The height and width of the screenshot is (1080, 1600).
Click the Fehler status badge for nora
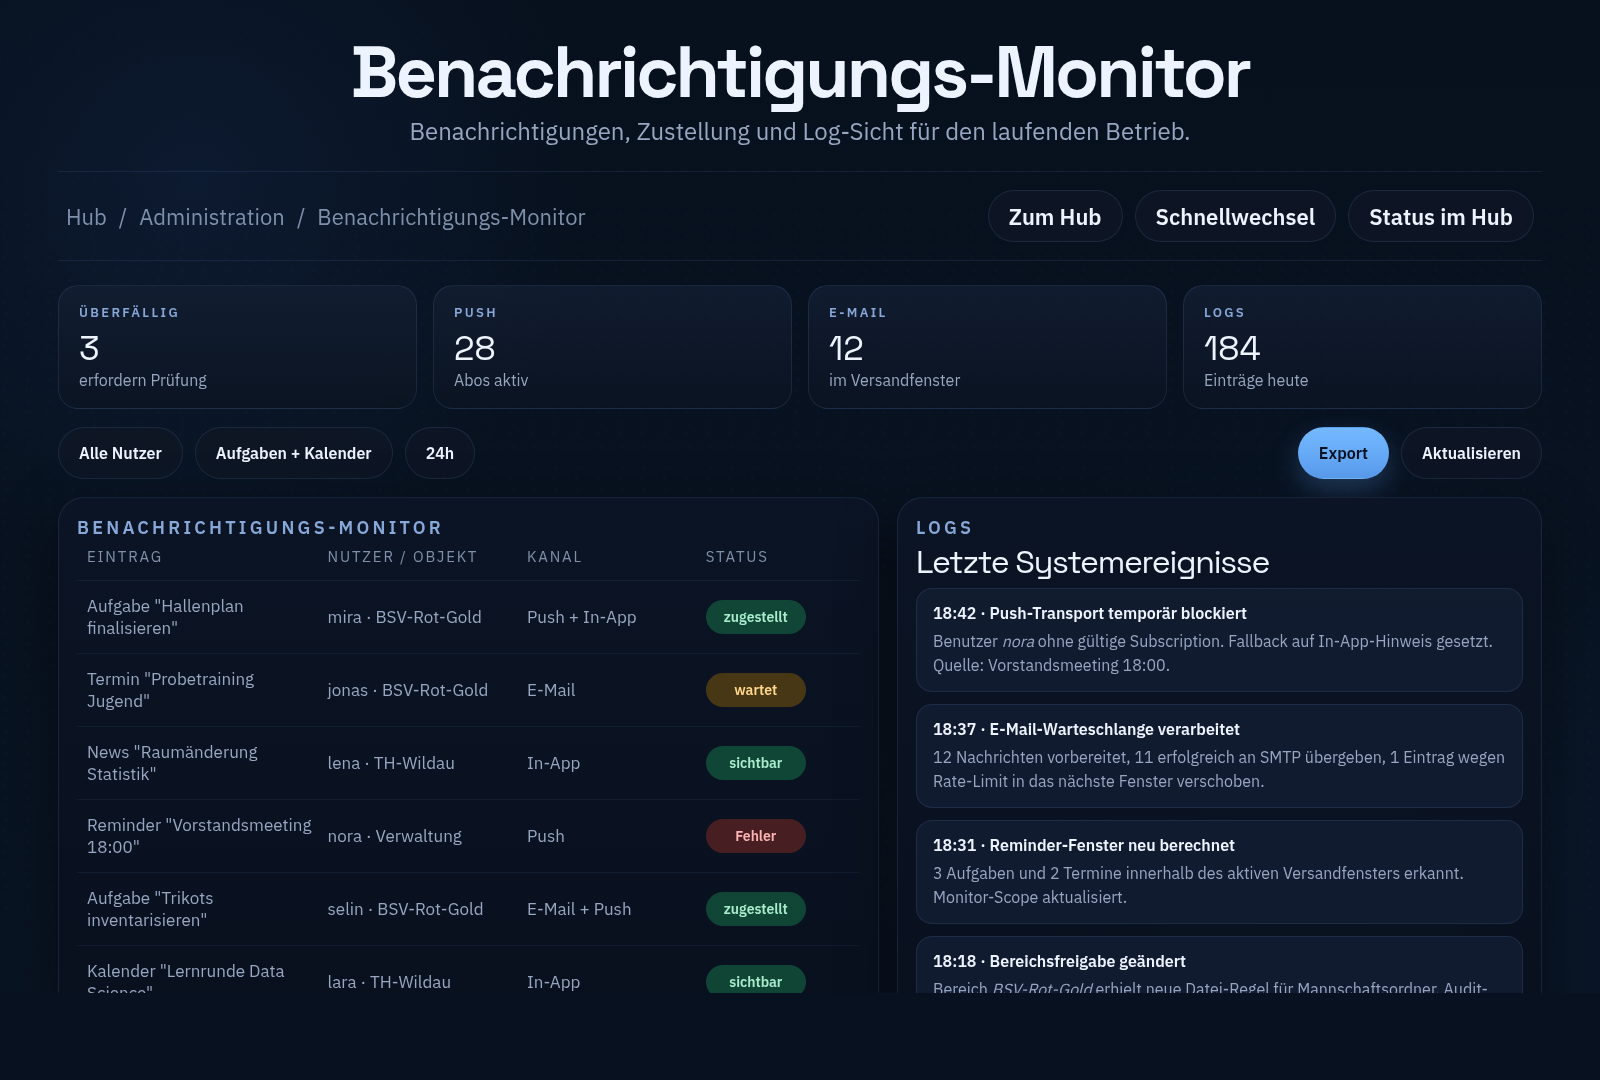click(x=755, y=836)
